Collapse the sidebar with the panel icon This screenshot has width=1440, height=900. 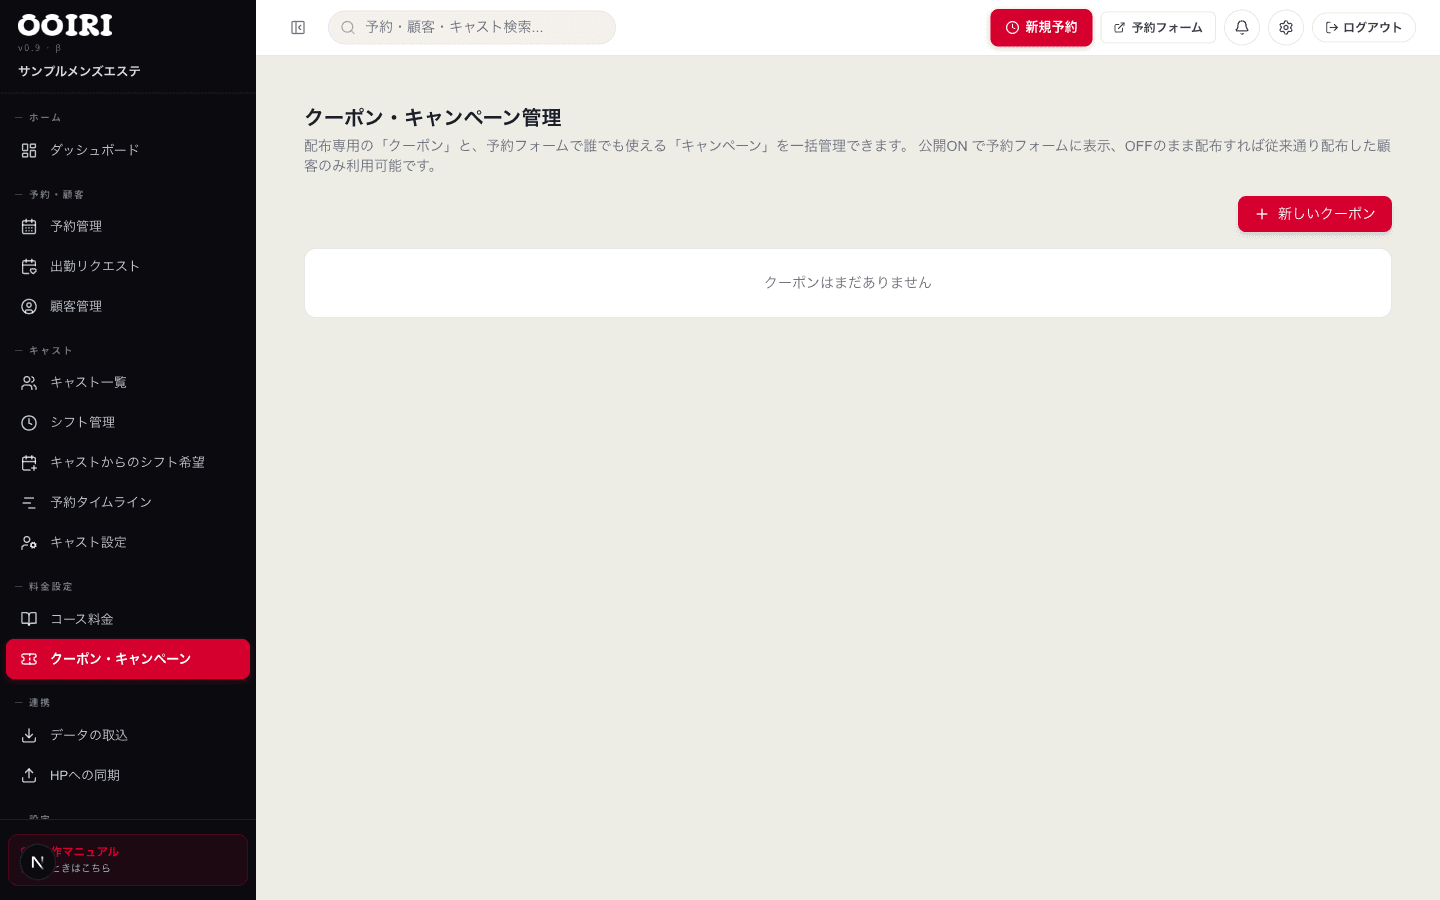coord(298,28)
